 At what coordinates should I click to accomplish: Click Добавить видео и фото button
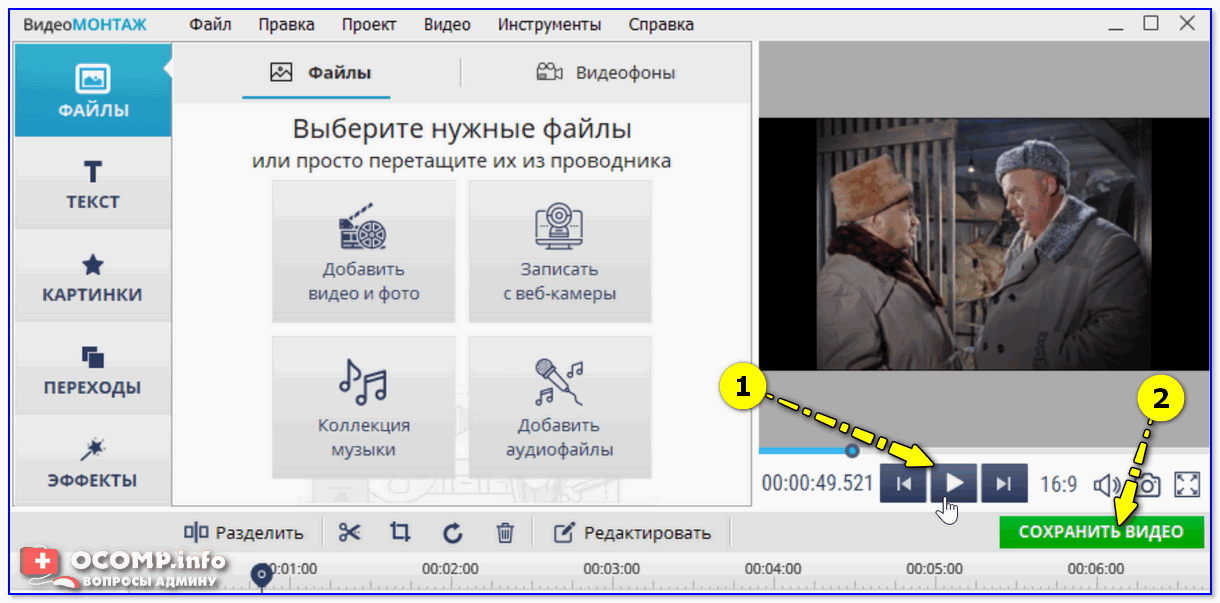click(363, 251)
